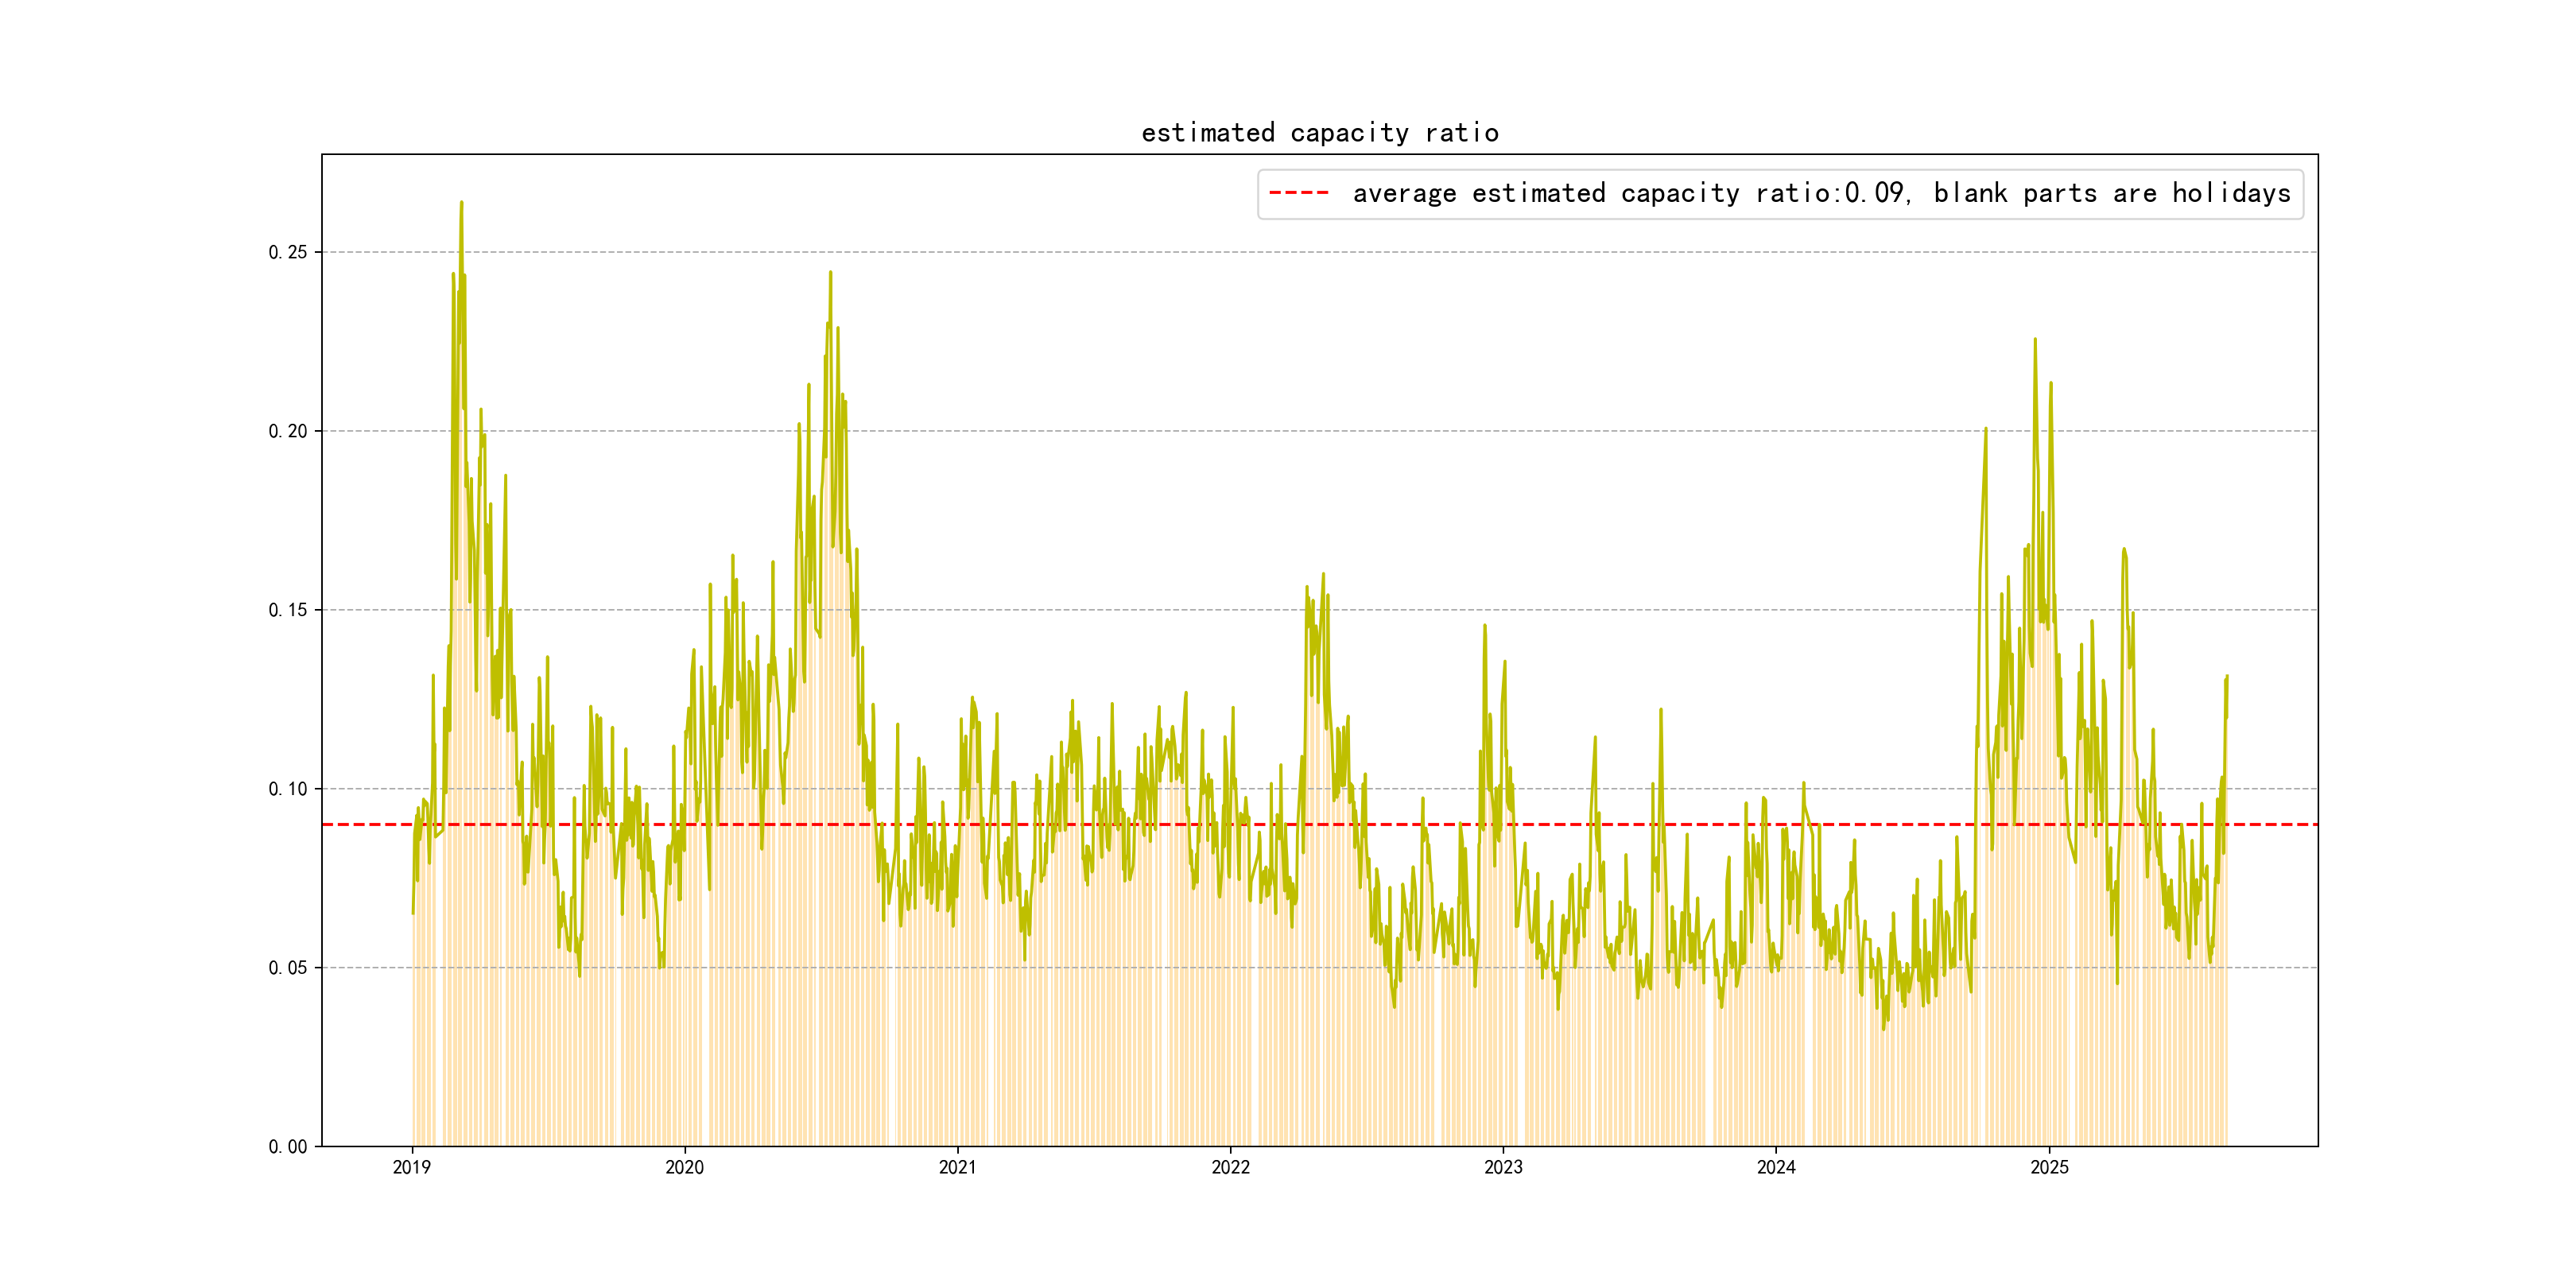Click the chart title 'estimated capacity ratio'

coord(1319,133)
